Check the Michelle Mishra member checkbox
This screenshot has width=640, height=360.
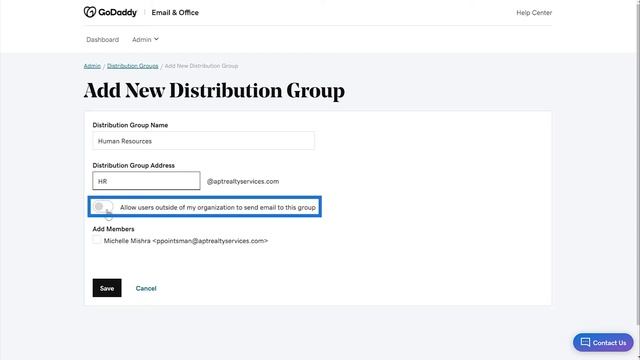pyautogui.click(x=97, y=240)
